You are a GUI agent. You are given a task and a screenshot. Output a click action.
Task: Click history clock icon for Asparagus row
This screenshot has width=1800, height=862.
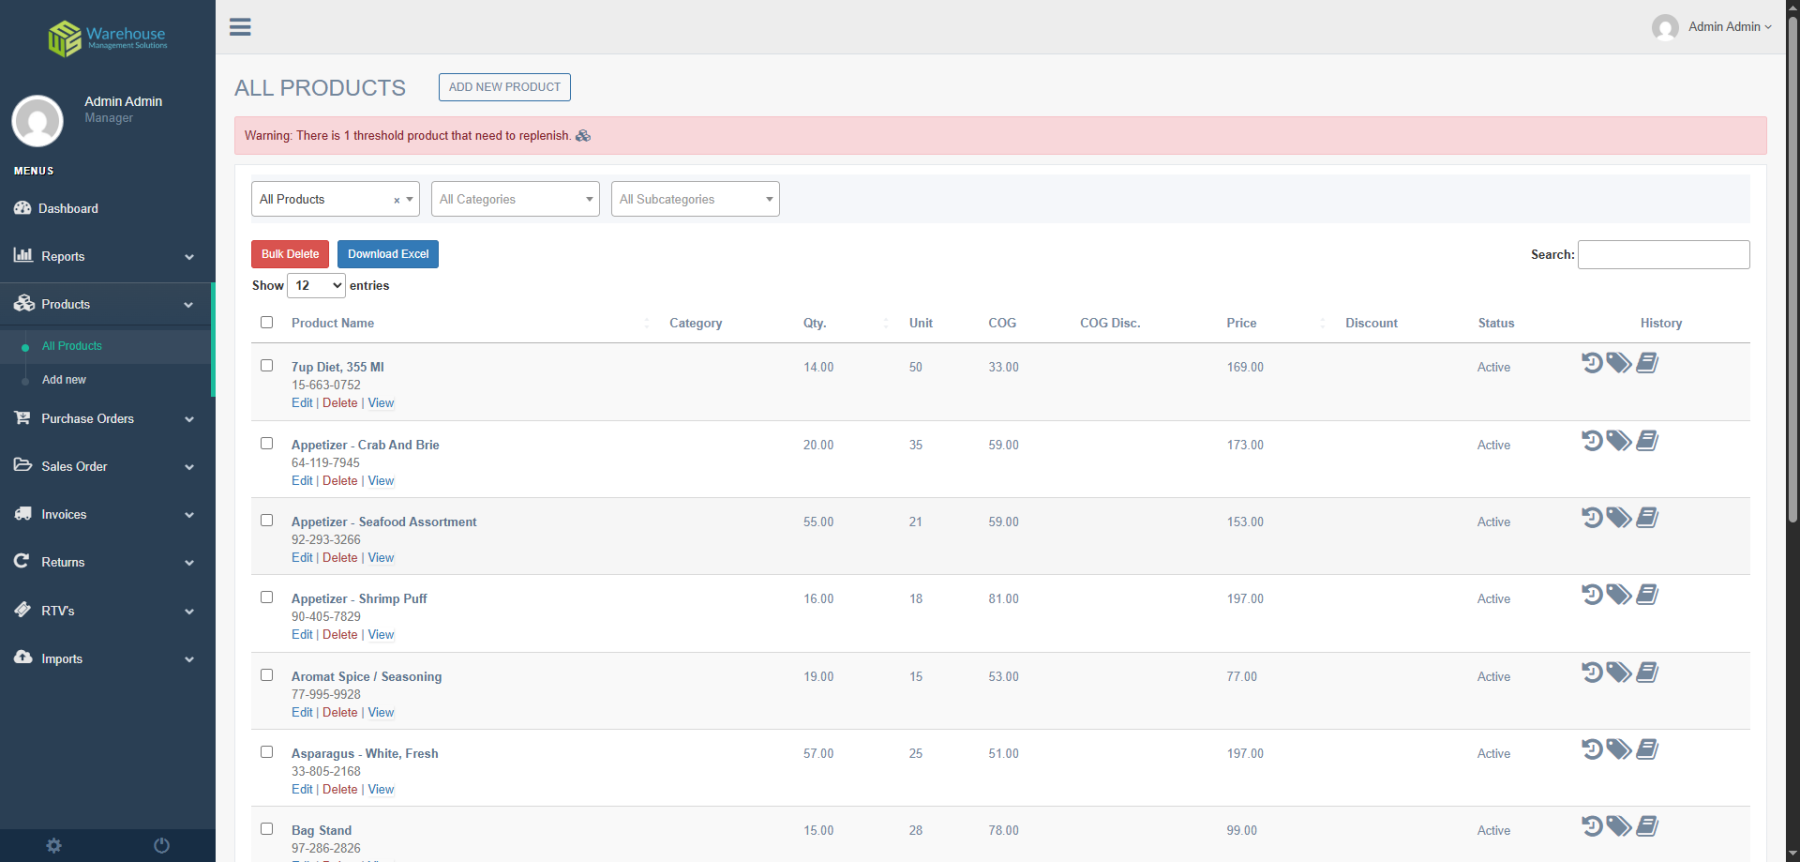(1591, 750)
